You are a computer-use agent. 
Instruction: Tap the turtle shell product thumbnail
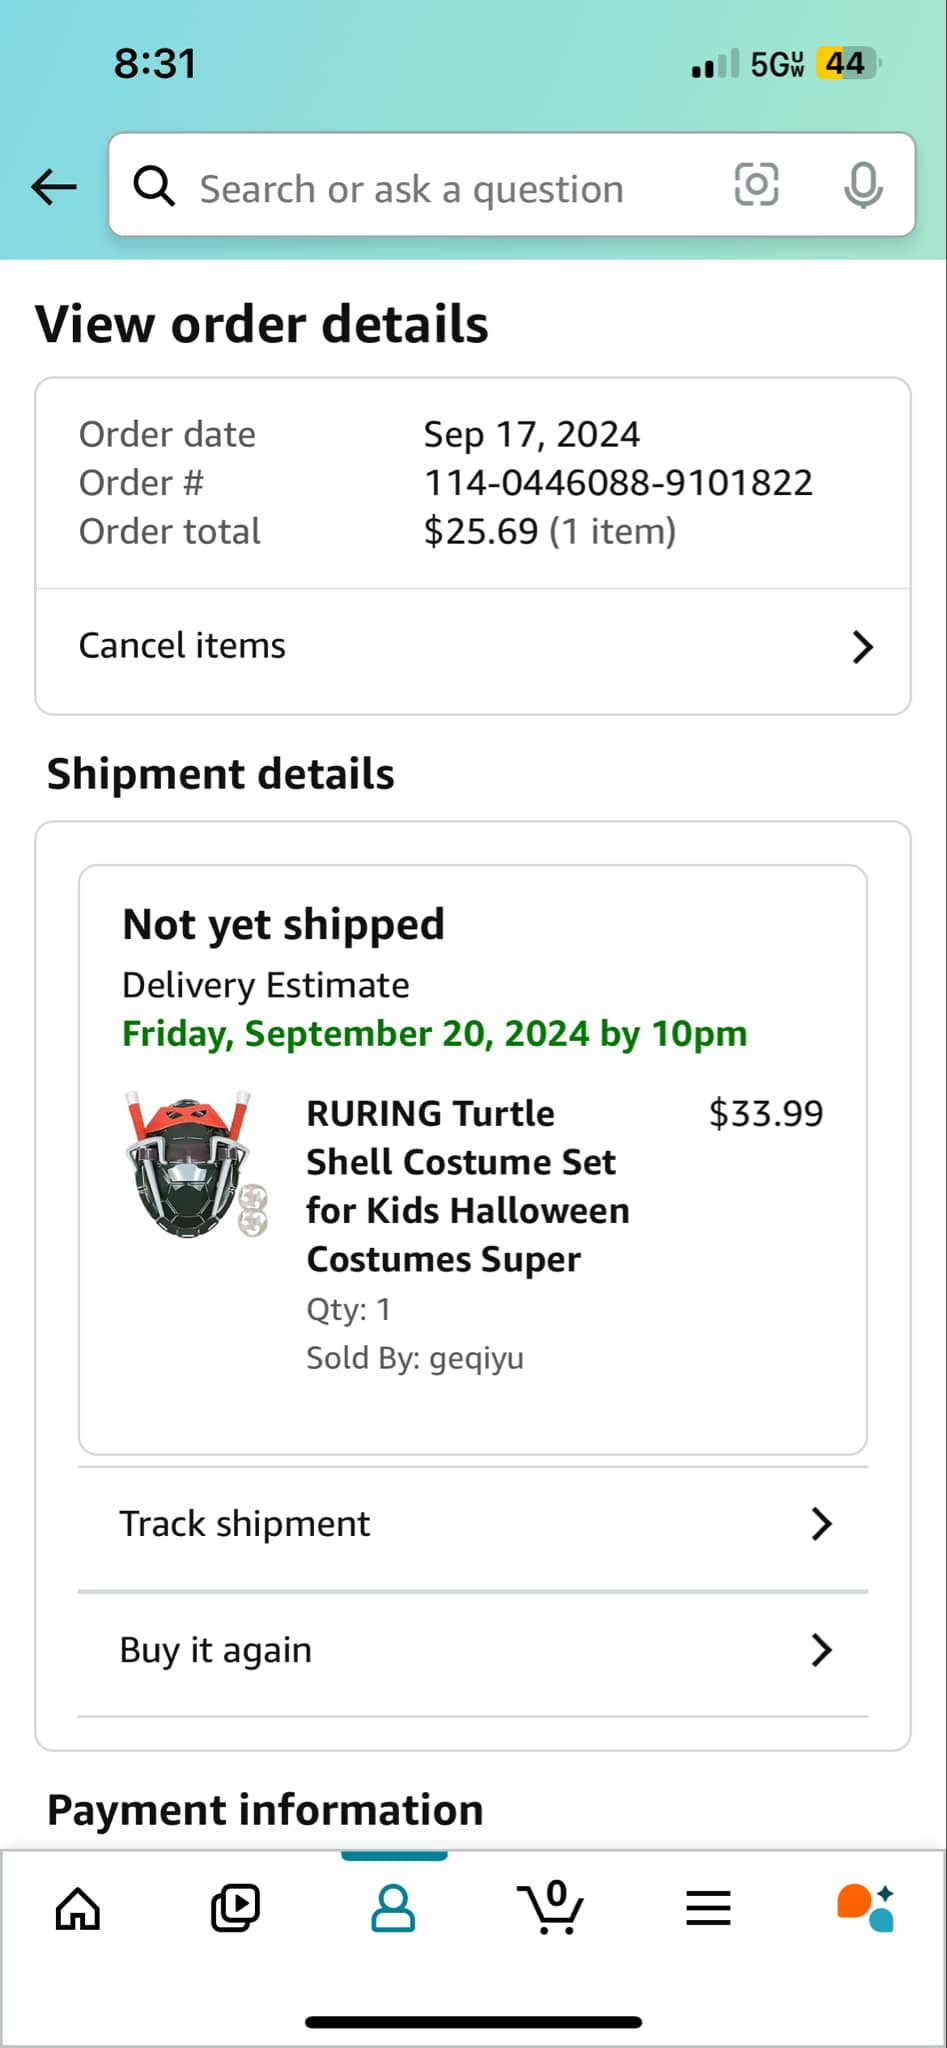(x=197, y=1166)
